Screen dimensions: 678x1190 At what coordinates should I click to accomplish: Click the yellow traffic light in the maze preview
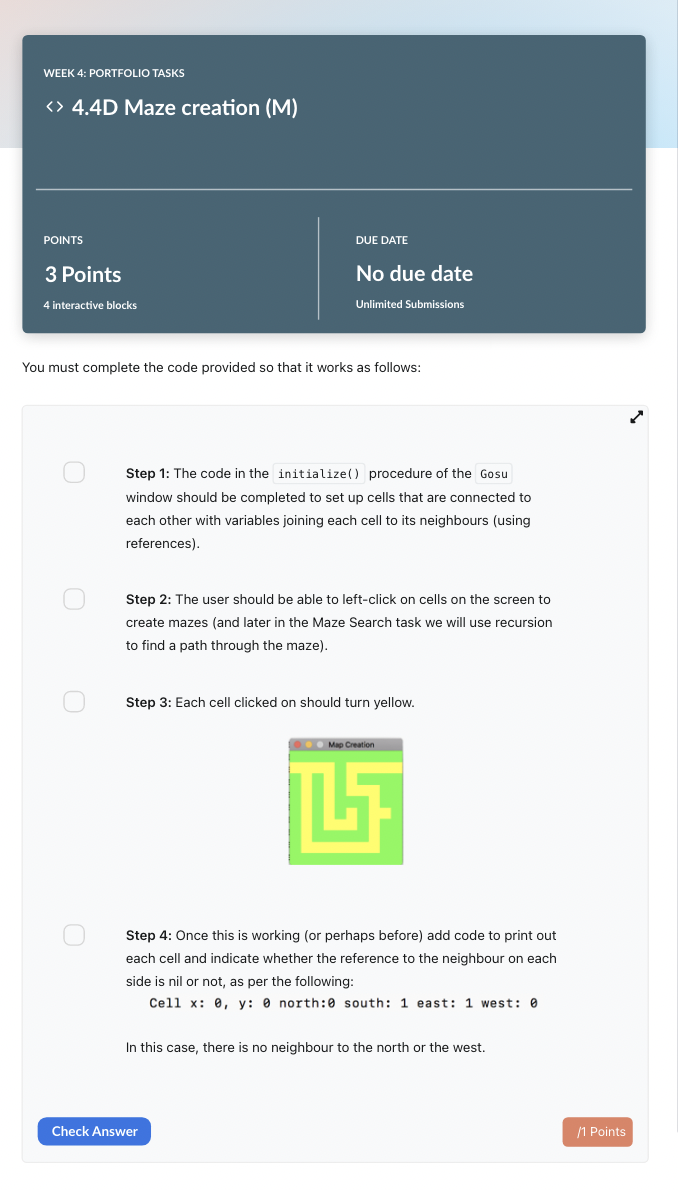(x=308, y=745)
